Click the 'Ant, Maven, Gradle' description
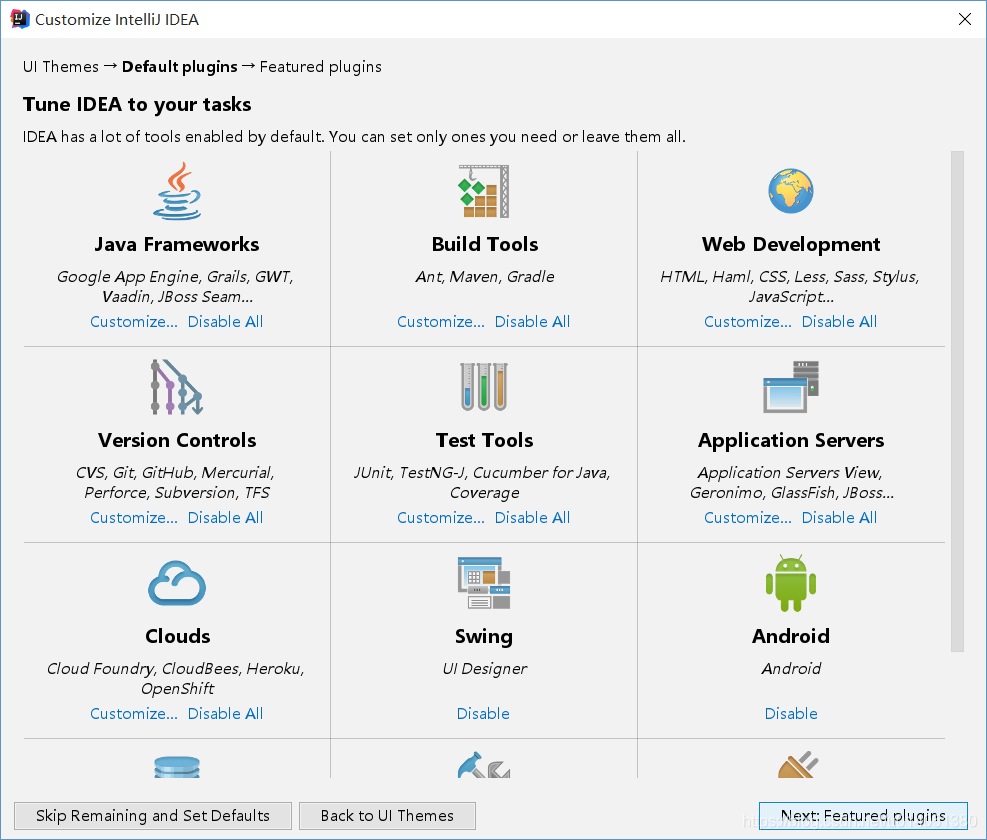 click(485, 276)
